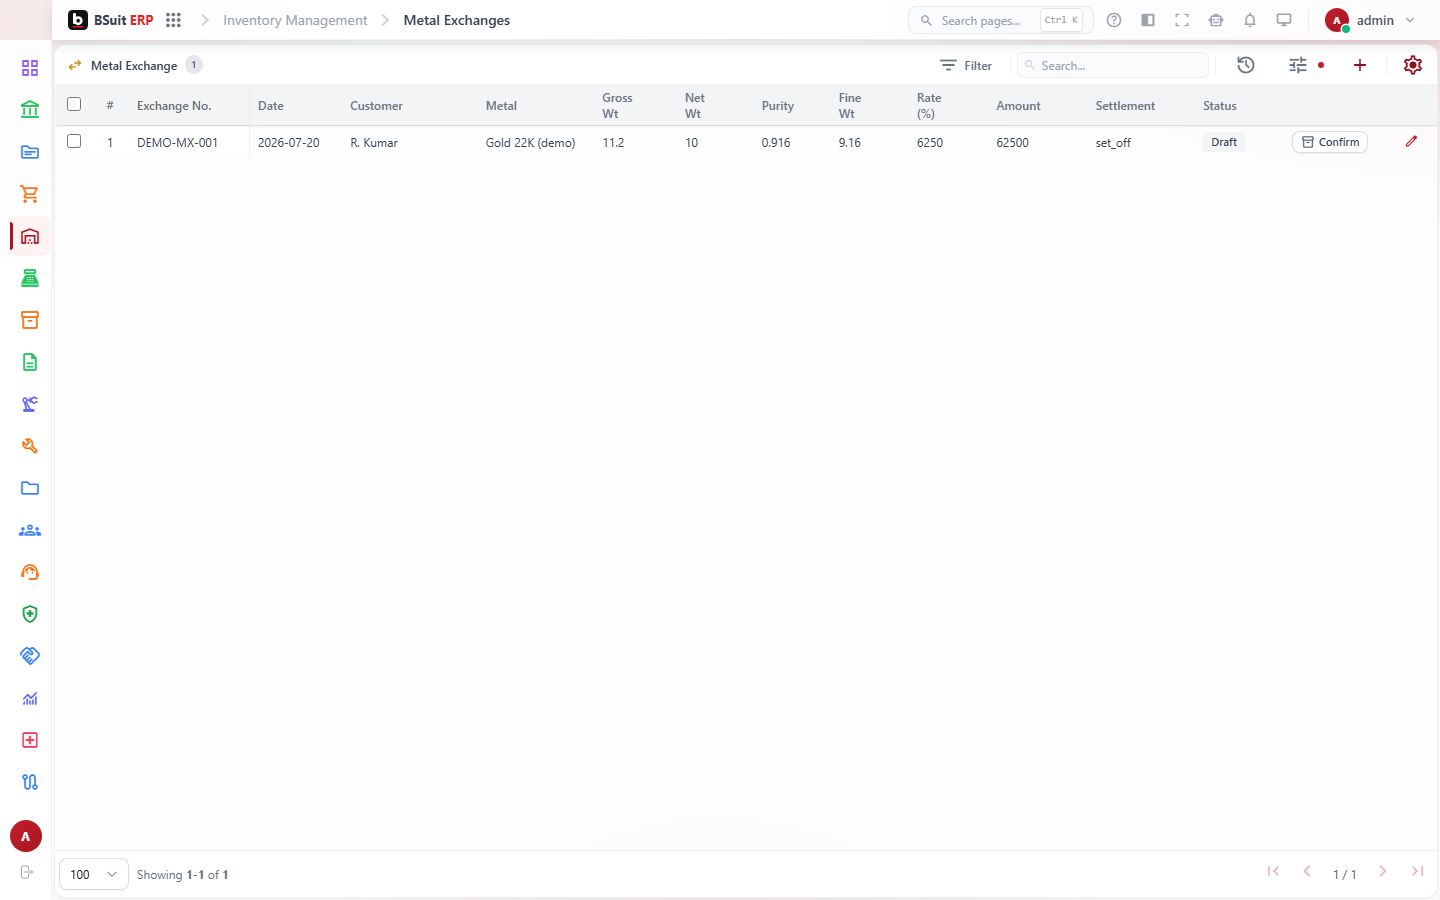Click the Search pages field
Screen dimensions: 1440x900
point(1000,20)
